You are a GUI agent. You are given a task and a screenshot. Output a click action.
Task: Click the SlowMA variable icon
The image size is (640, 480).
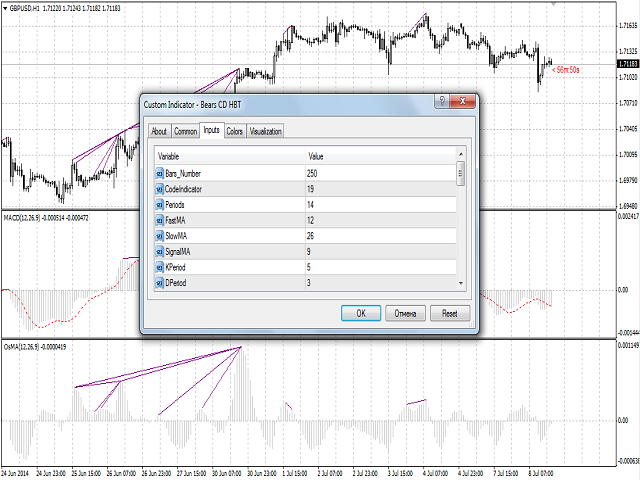[159, 236]
